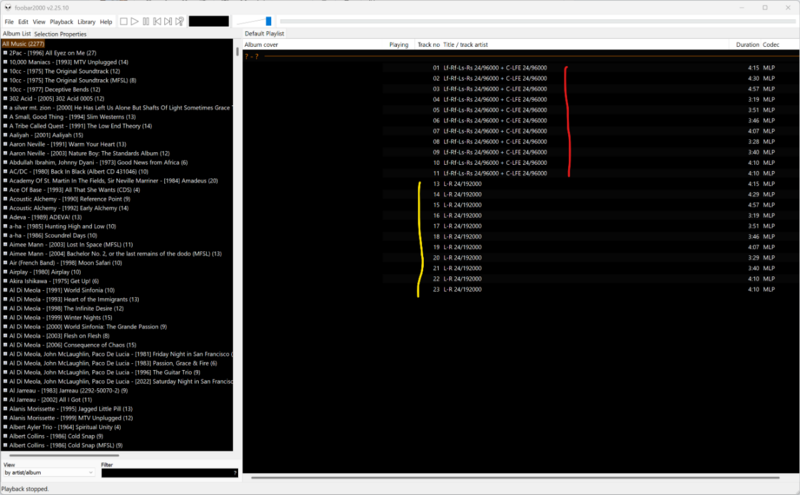Expand the 2Pac All Eyez on Me node
This screenshot has height=495, width=800.
click(x=5, y=53)
